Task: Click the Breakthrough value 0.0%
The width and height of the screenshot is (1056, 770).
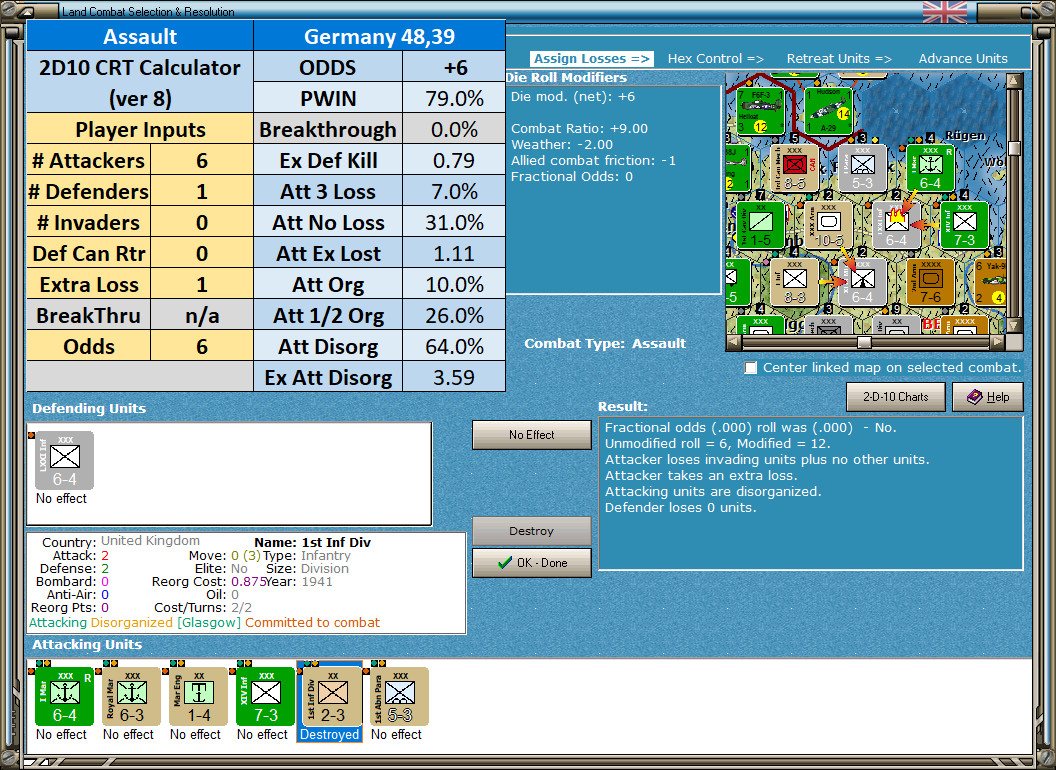Action: [454, 129]
